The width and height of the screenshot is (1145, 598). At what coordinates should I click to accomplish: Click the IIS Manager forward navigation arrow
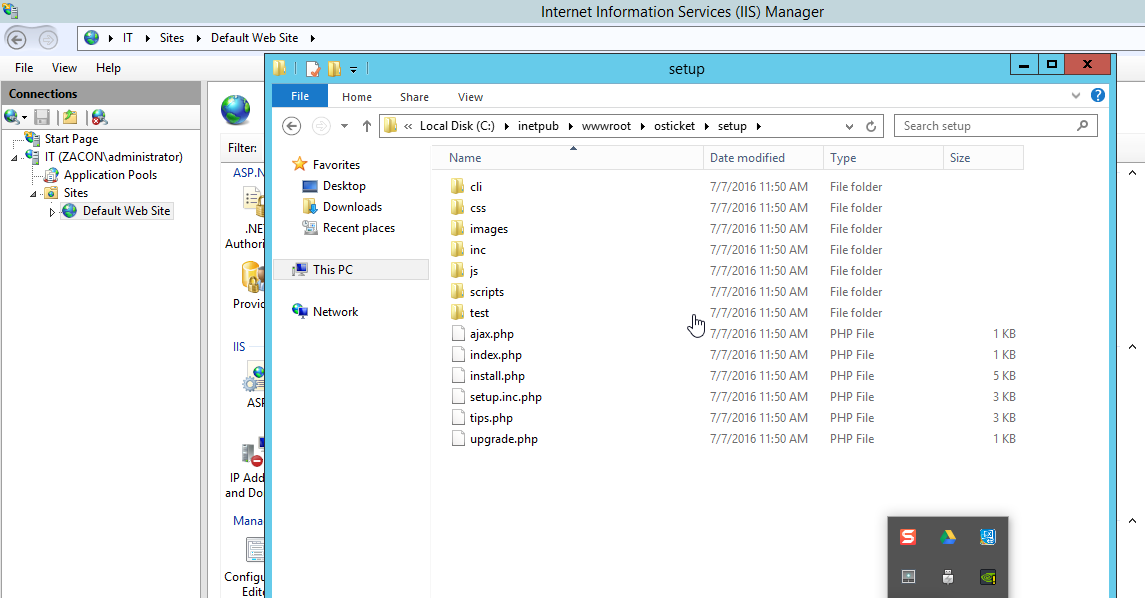point(47,39)
